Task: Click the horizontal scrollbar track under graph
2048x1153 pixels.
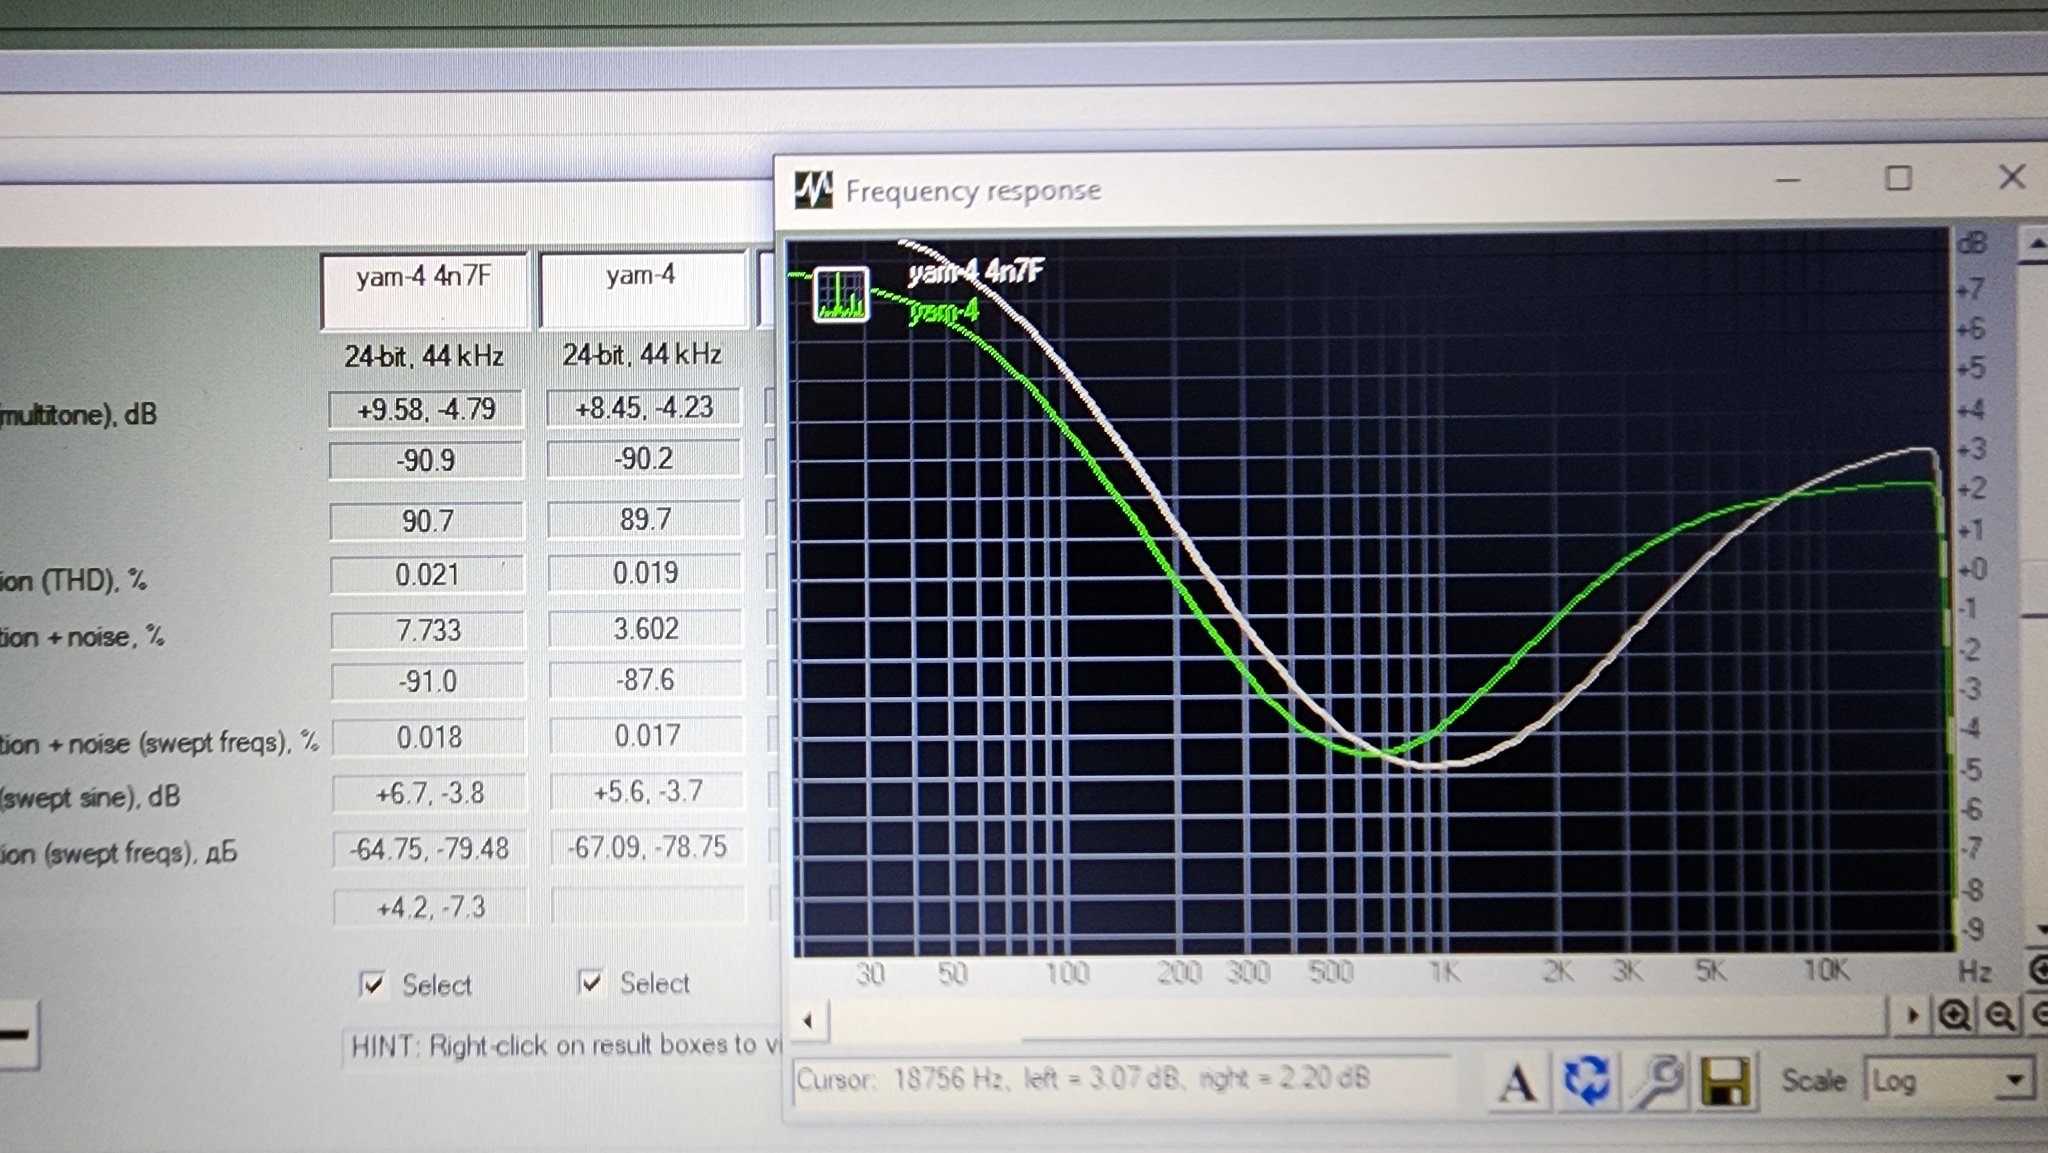Action: click(1360, 1019)
